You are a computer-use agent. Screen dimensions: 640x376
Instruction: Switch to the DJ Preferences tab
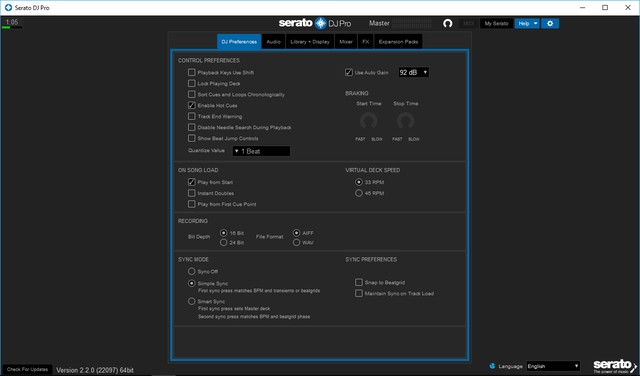pyautogui.click(x=239, y=42)
